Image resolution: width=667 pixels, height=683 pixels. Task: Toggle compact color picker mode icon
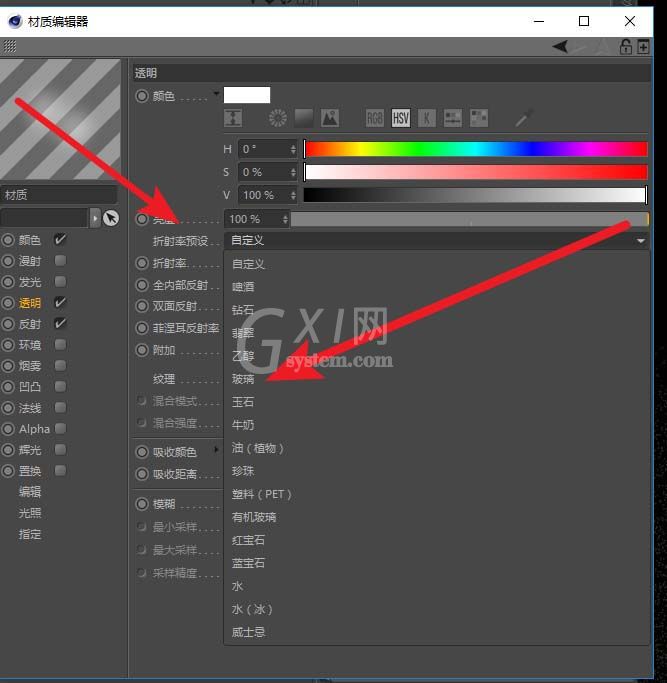233,118
